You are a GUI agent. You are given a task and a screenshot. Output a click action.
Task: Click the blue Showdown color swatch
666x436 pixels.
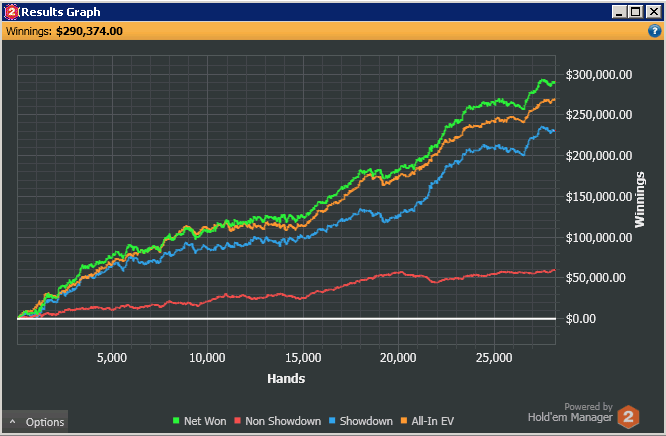(332, 420)
